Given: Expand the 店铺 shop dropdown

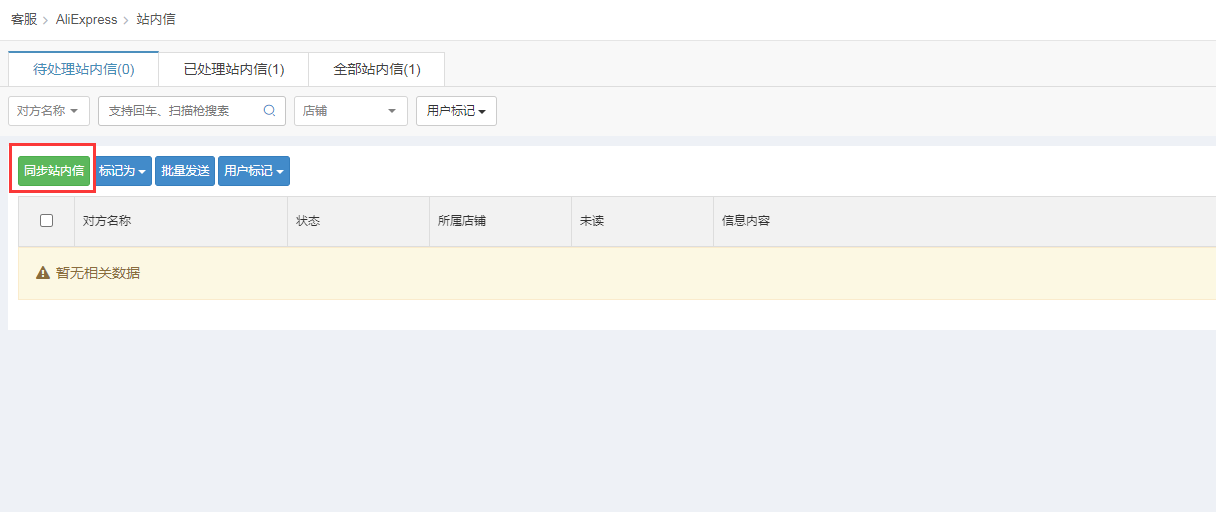Looking at the screenshot, I should point(350,111).
